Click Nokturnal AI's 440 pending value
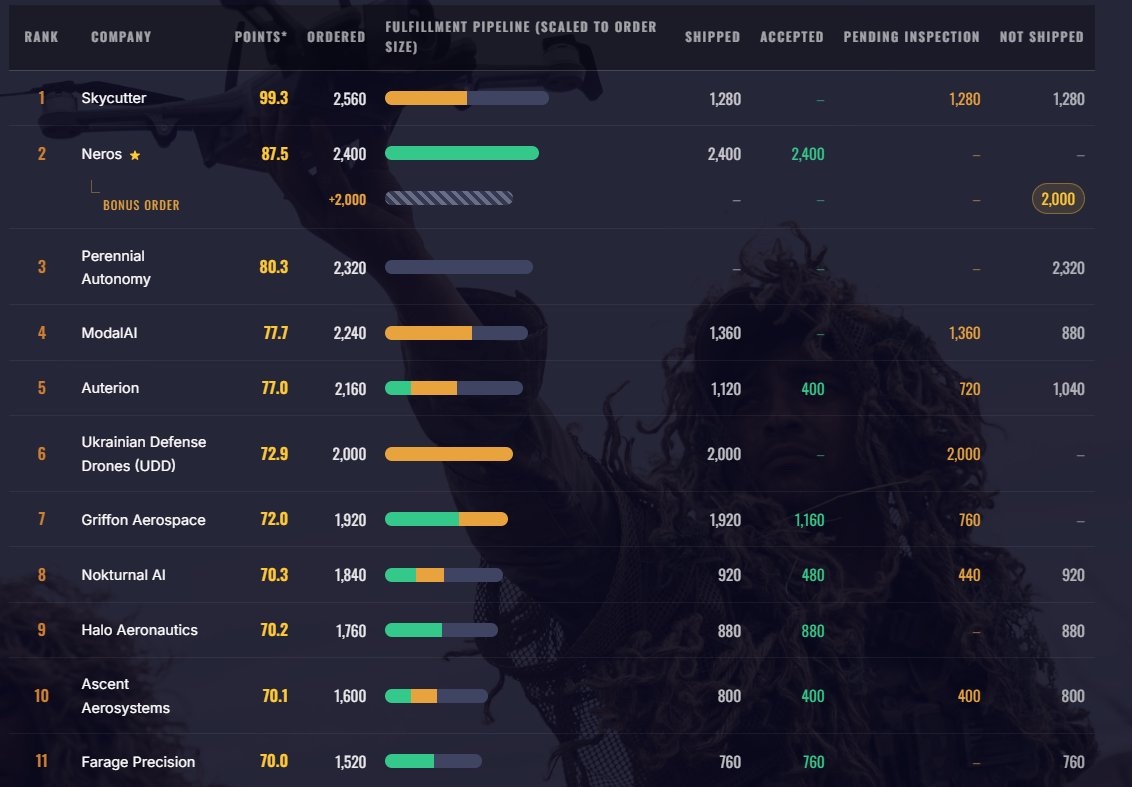Viewport: 1132px width, 787px height. click(969, 575)
